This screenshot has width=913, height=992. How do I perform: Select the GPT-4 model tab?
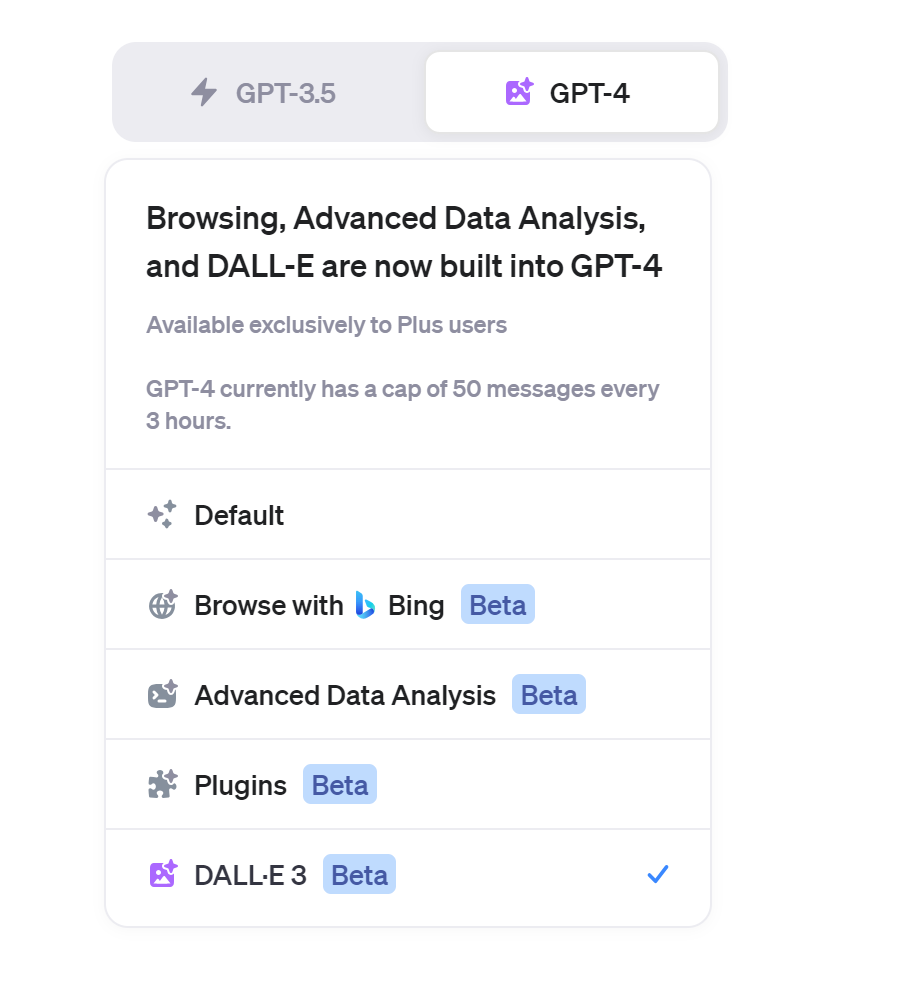point(572,93)
